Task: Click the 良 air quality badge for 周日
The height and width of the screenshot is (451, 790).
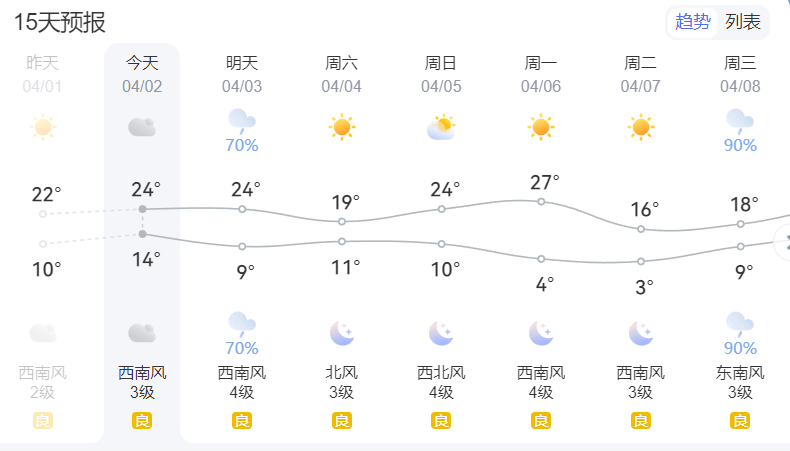Action: 441,421
